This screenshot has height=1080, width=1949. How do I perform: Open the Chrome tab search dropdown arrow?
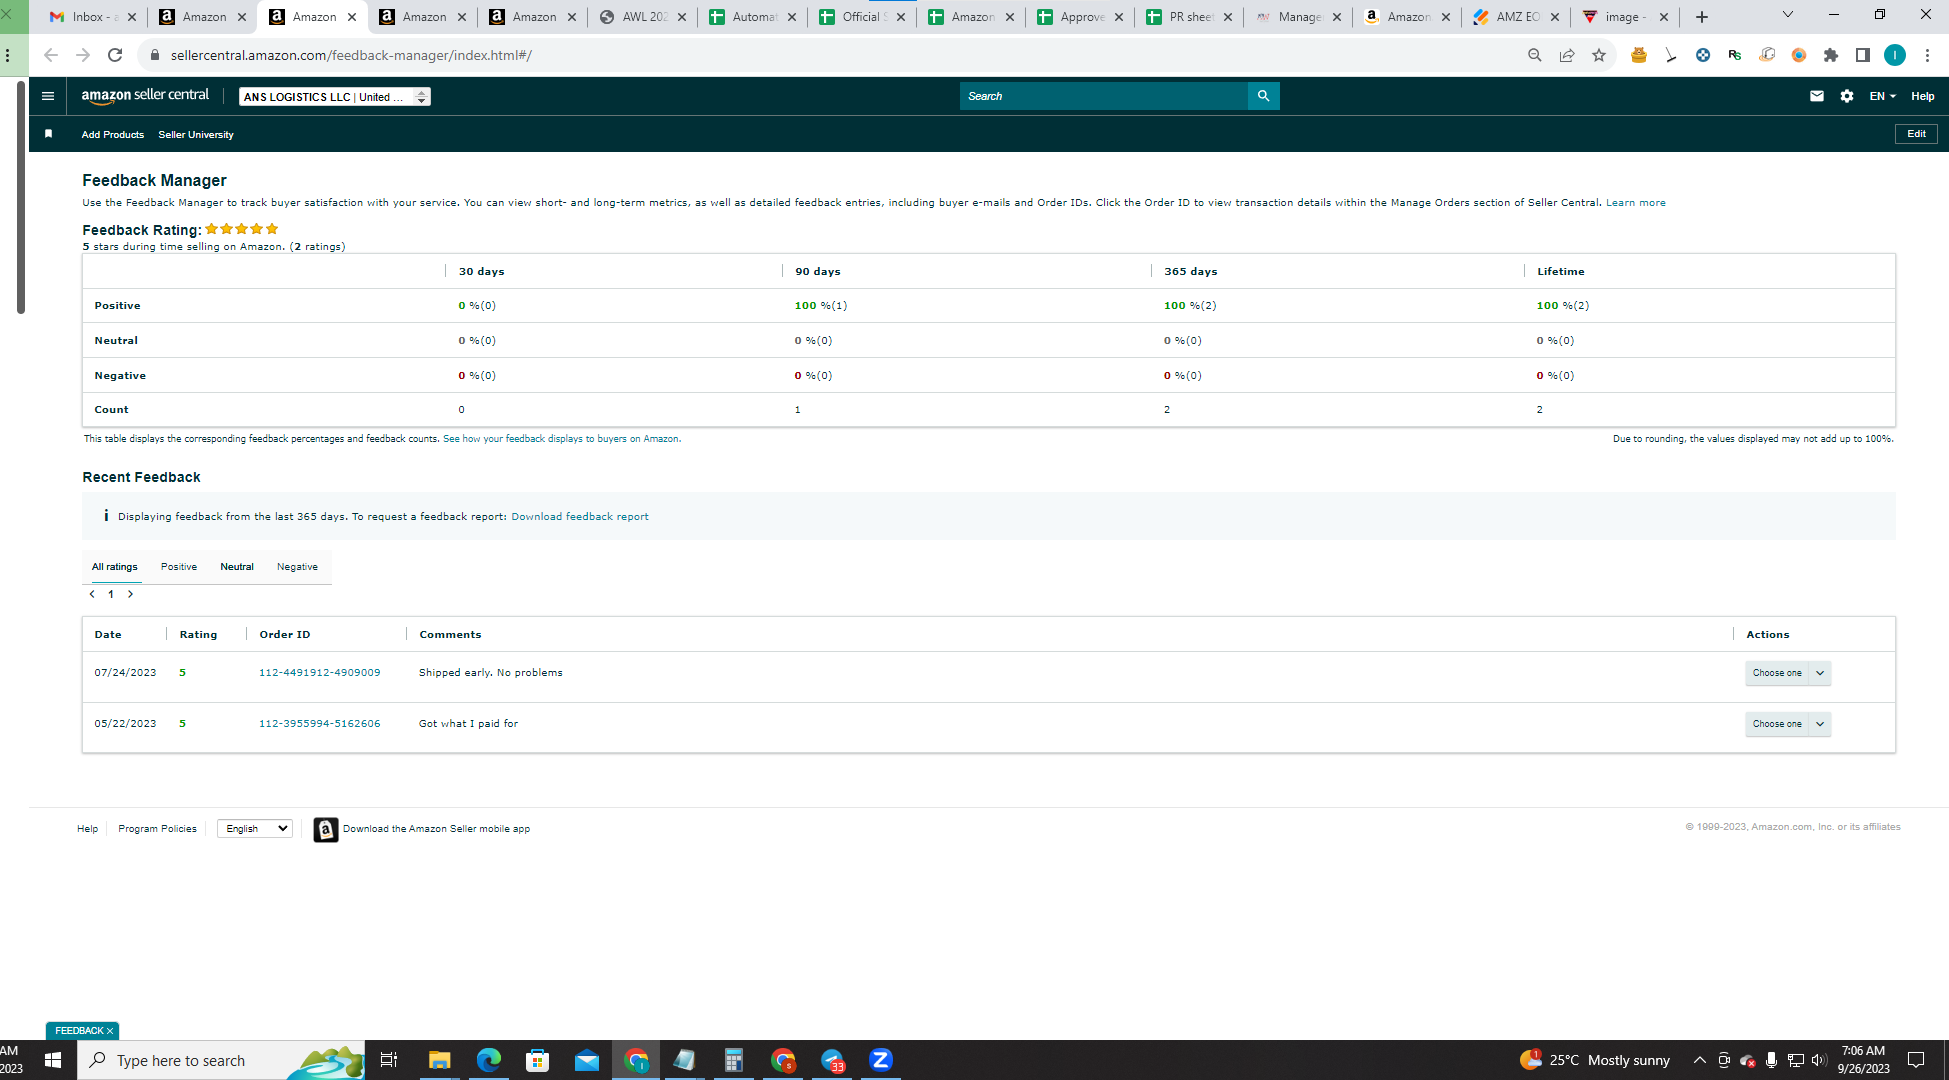pyautogui.click(x=1788, y=15)
